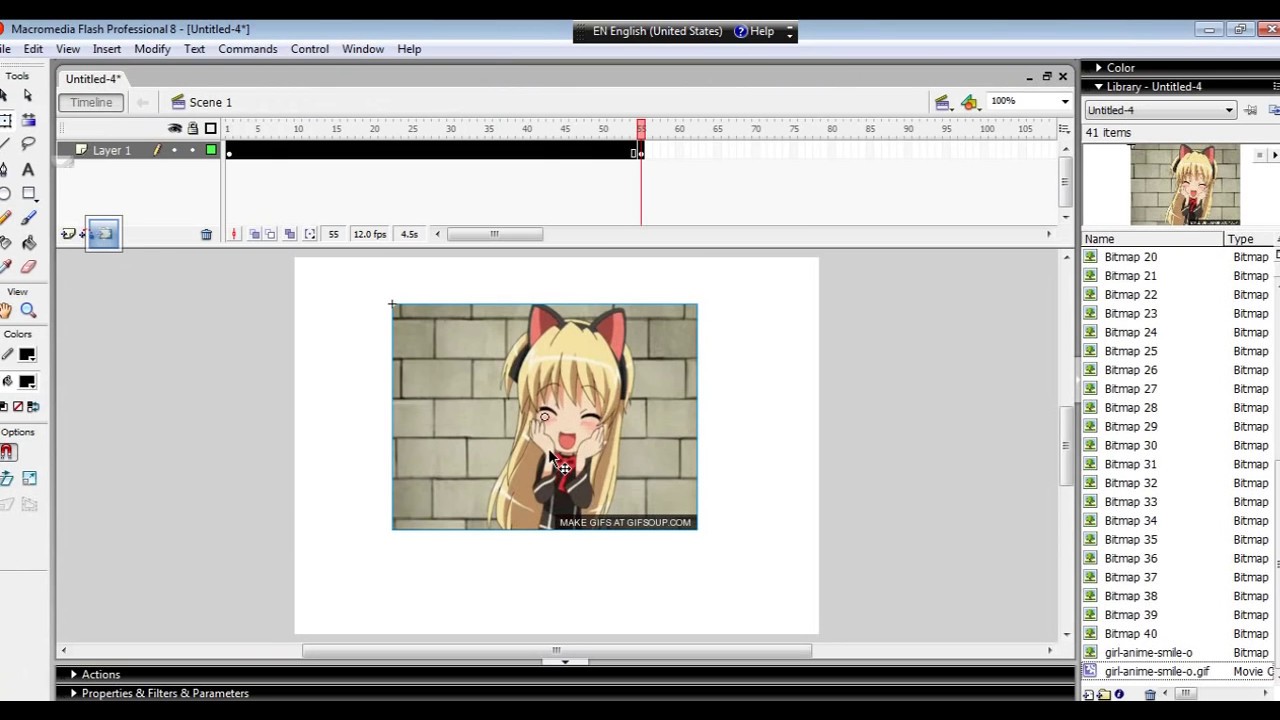
Task: Delete selected Library item with trash icon
Action: click(1150, 694)
